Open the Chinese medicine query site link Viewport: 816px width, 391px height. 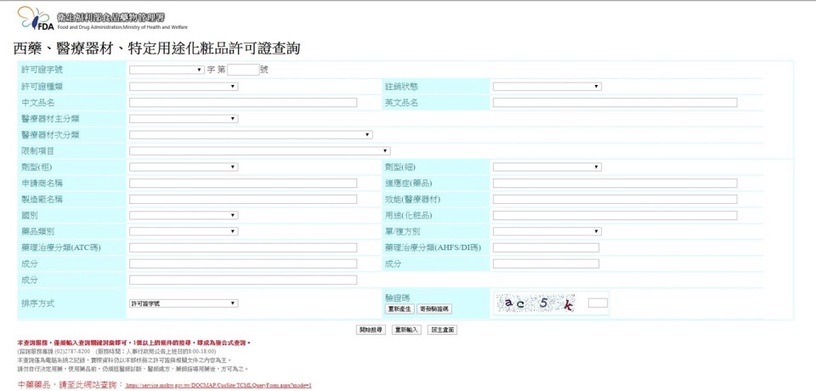[218, 386]
